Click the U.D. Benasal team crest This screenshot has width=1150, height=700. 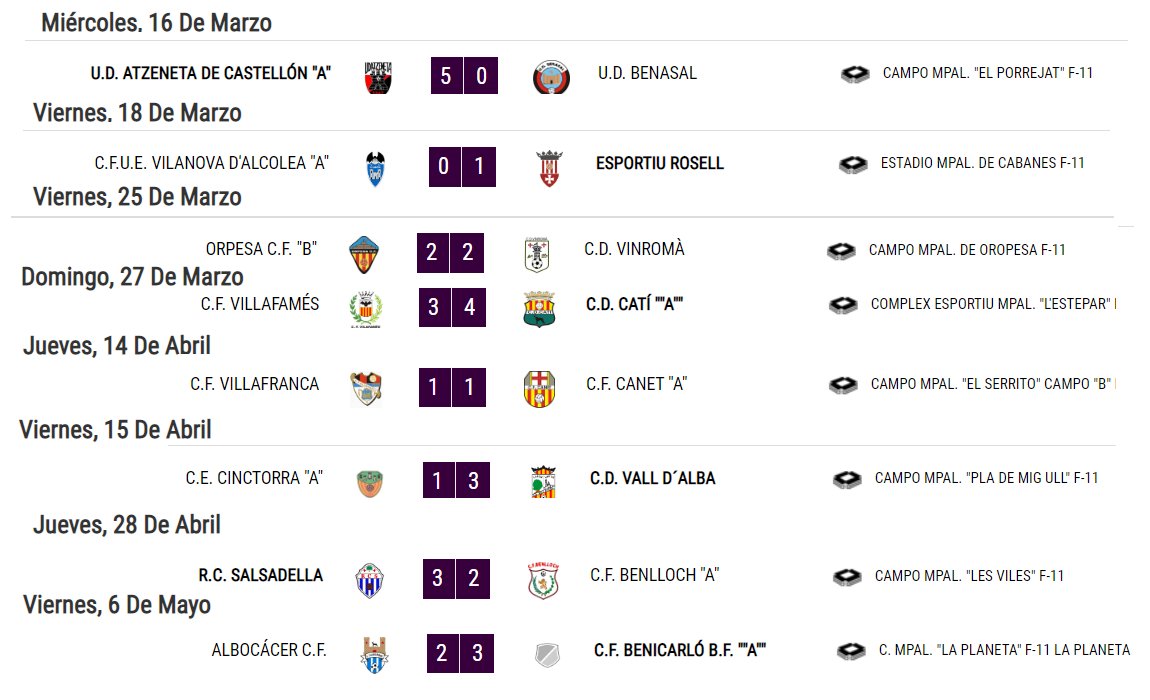click(551, 77)
